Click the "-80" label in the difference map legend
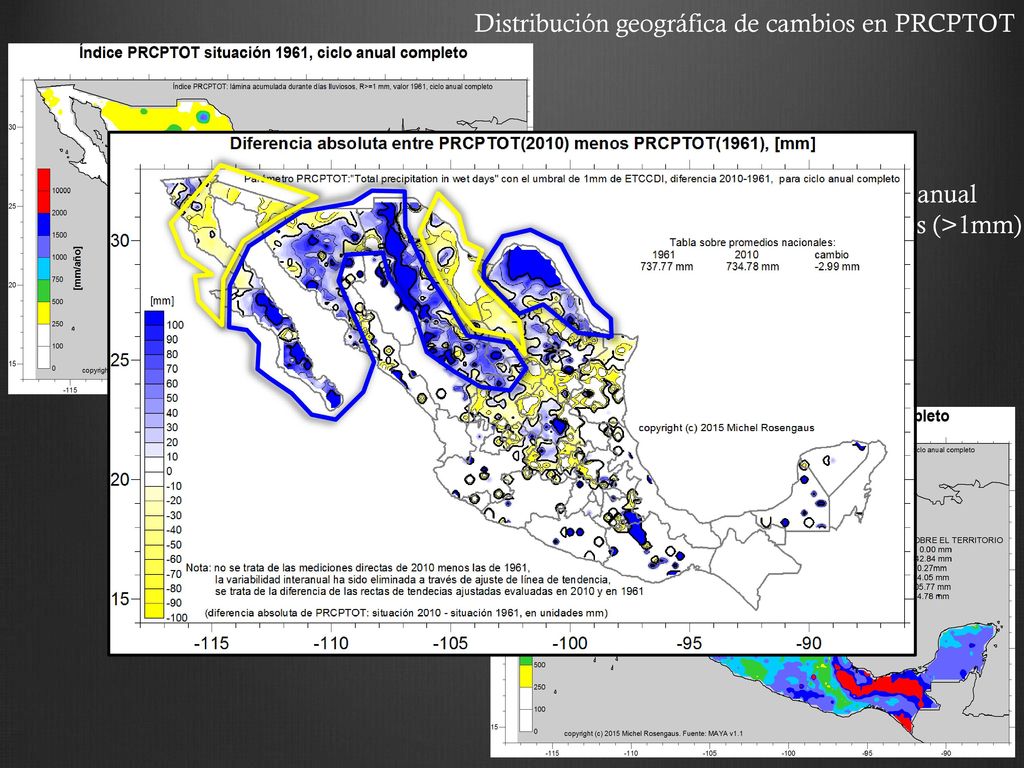Screen dimensions: 1024x768 point(174,589)
